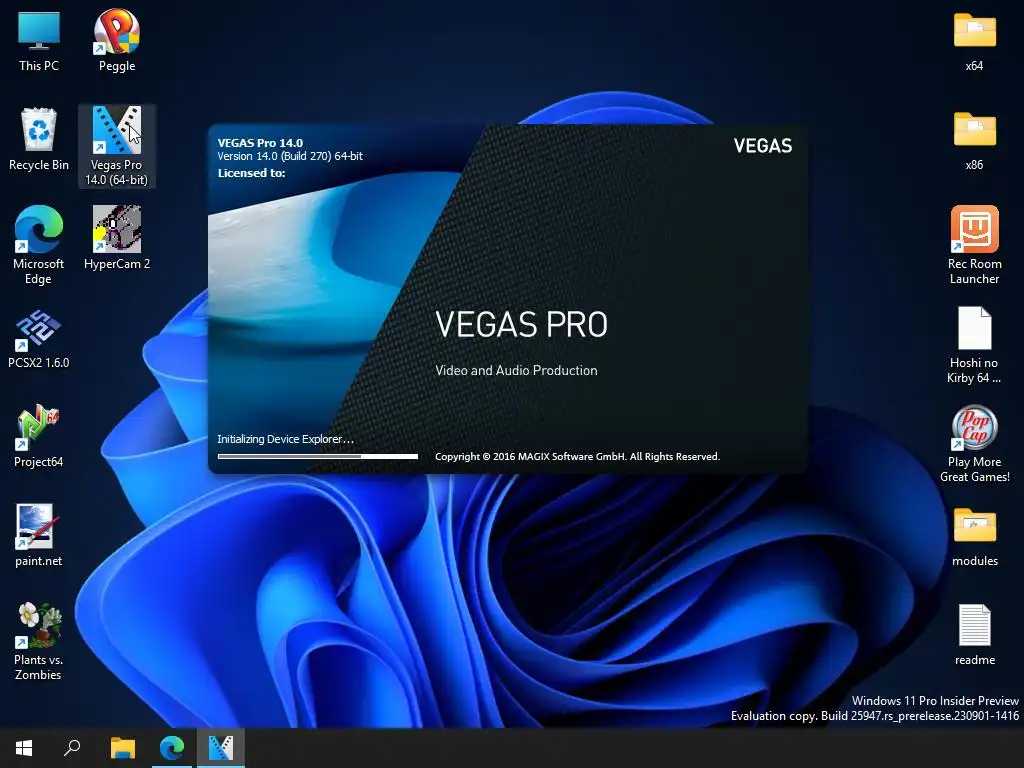1024x768 pixels.
Task: Select the HyperCam 2 shortcut
Action: [117, 238]
